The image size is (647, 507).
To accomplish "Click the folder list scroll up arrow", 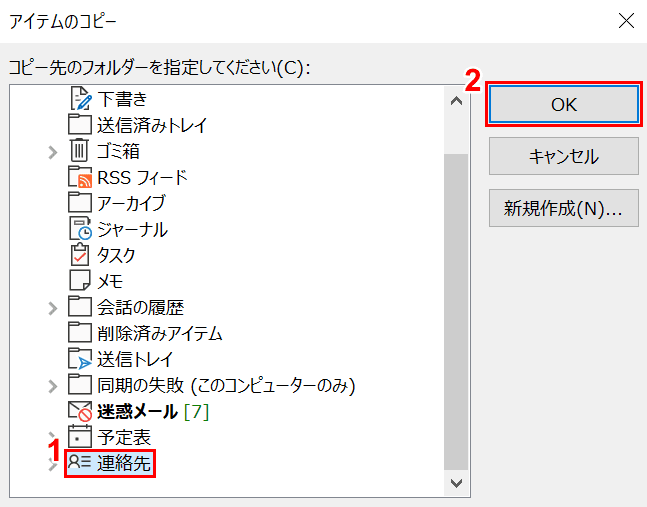I will [456, 101].
